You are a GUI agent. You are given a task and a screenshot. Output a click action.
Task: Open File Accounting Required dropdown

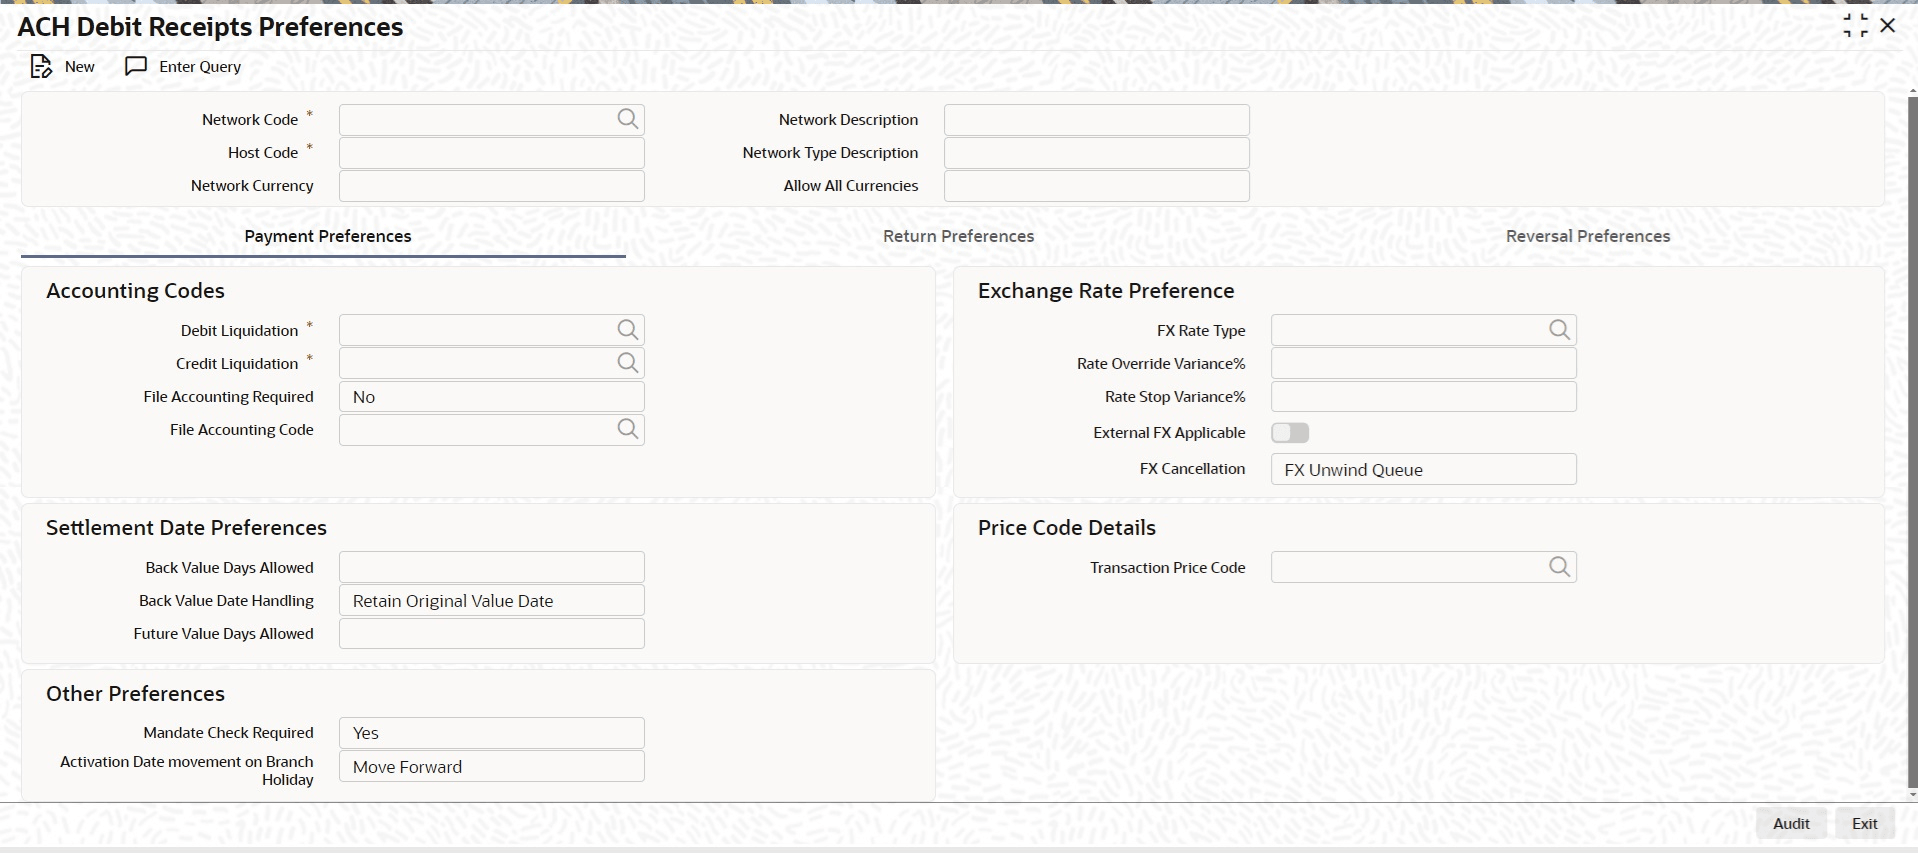click(491, 397)
